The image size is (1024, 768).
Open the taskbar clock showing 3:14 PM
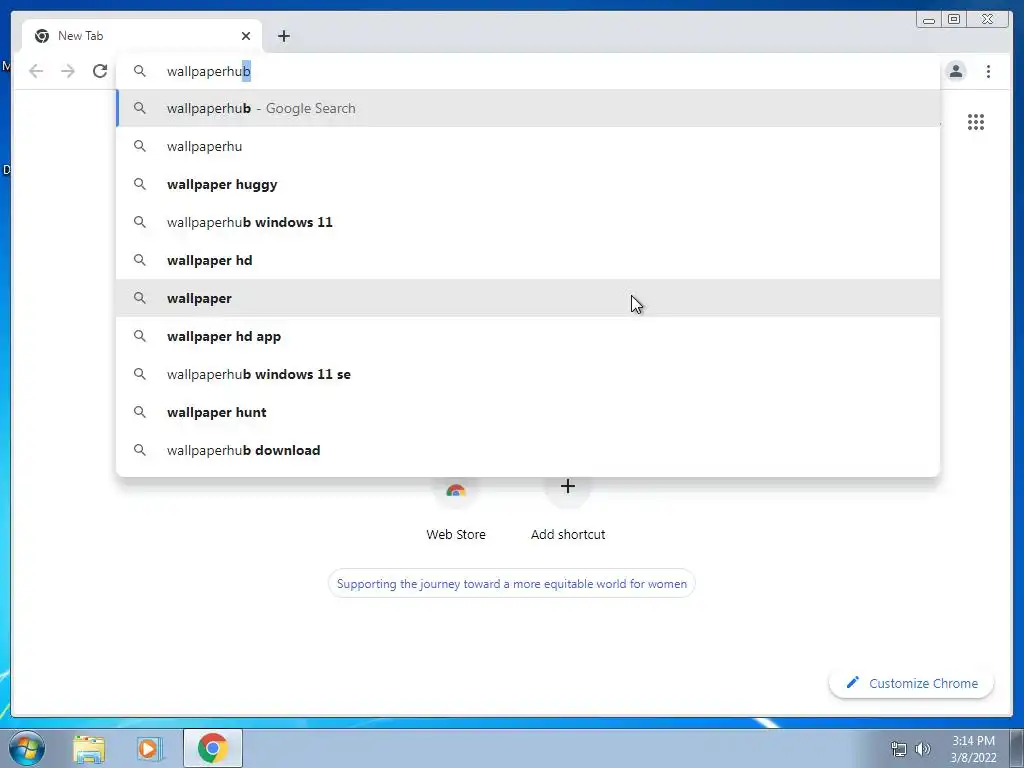click(973, 749)
